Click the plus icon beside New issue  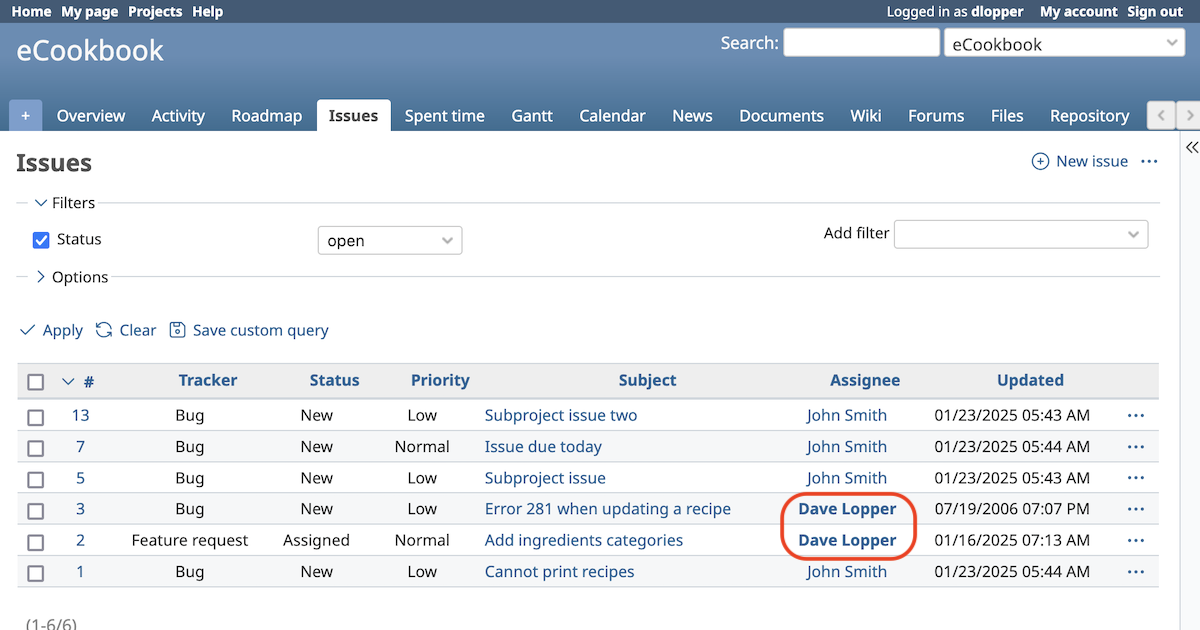(1040, 161)
